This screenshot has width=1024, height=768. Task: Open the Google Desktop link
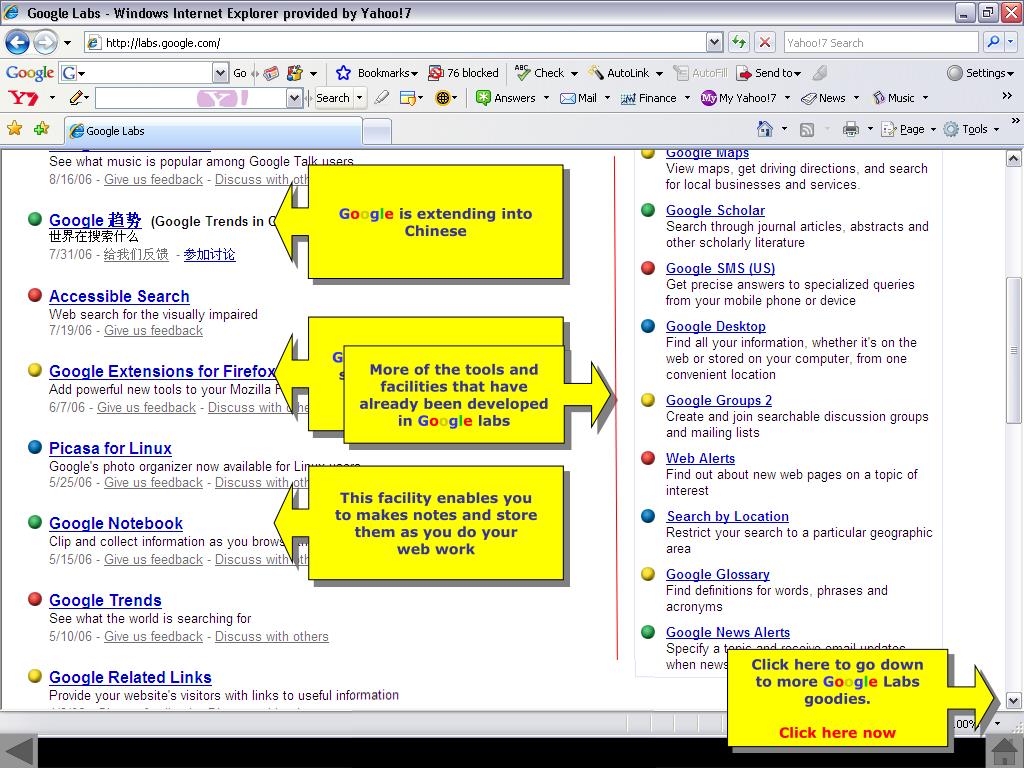[x=716, y=327]
